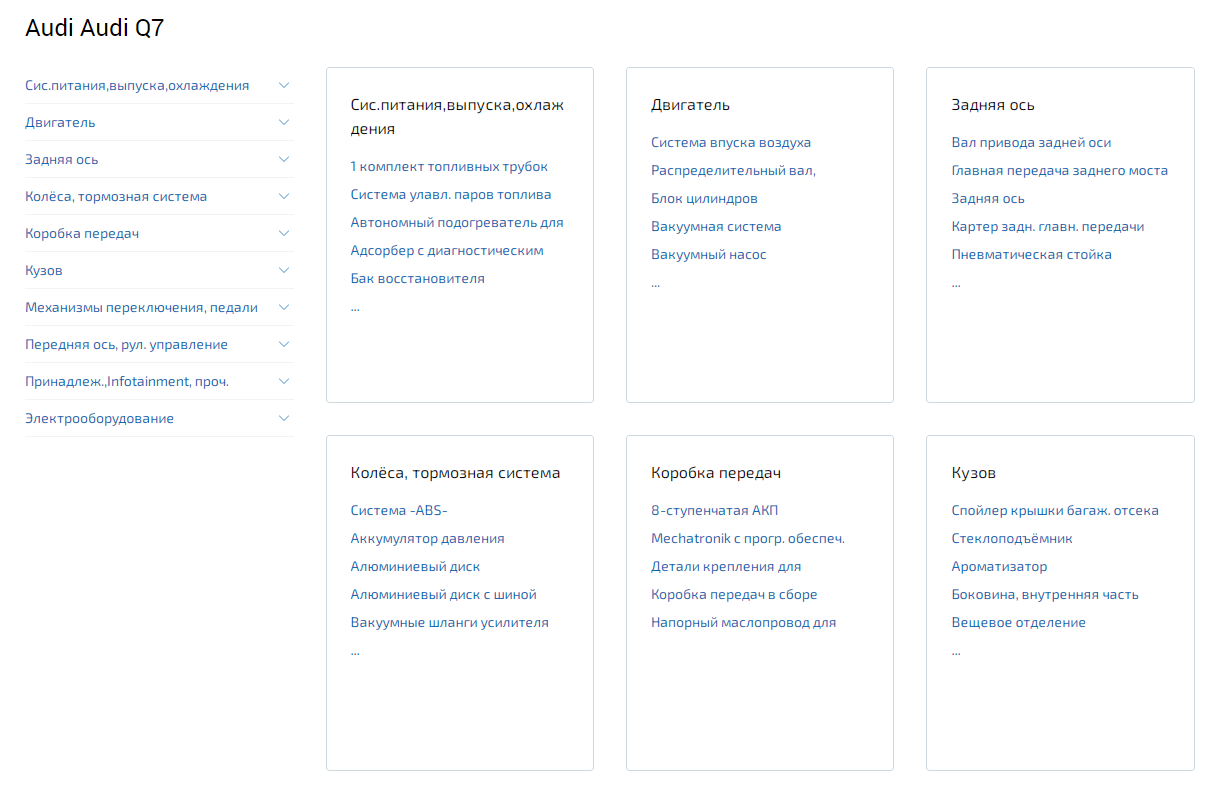Open Mechatronik с прогр. обеспеч. link
Image resolution: width=1217 pixels, height=790 pixels.
coord(748,539)
